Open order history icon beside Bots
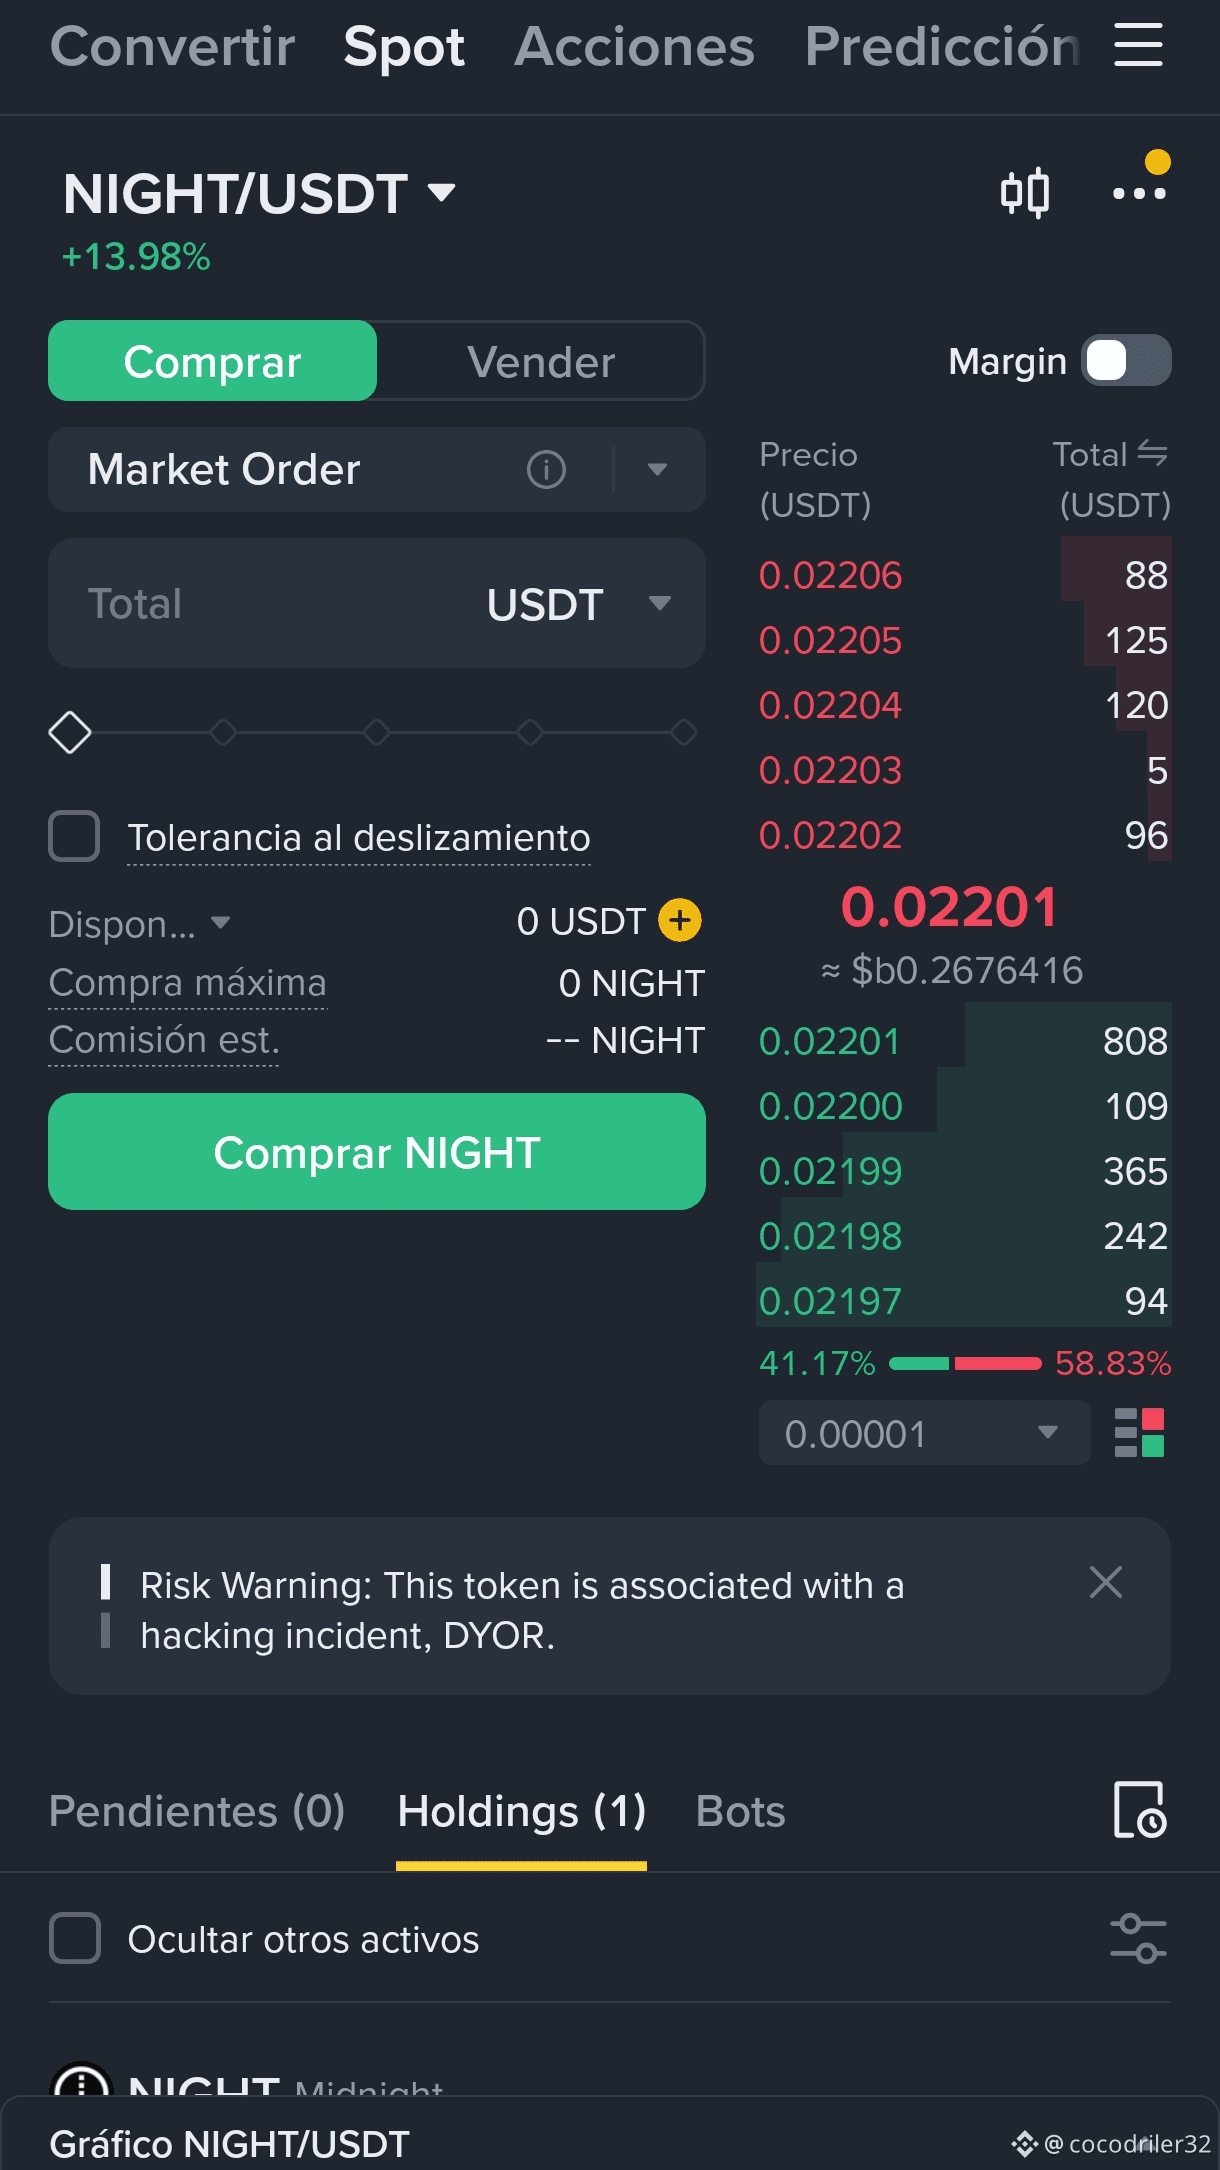The height and width of the screenshot is (2170, 1220). [x=1140, y=1810]
